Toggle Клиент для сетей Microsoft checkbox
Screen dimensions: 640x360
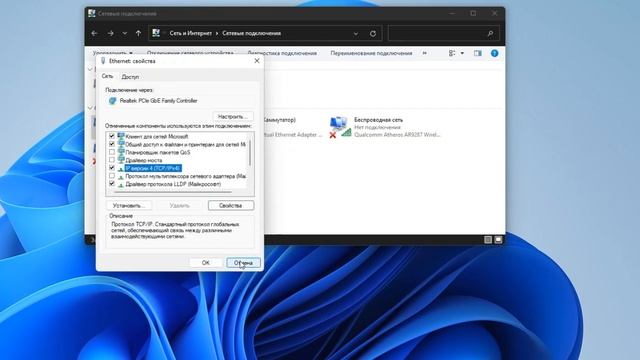[x=112, y=136]
